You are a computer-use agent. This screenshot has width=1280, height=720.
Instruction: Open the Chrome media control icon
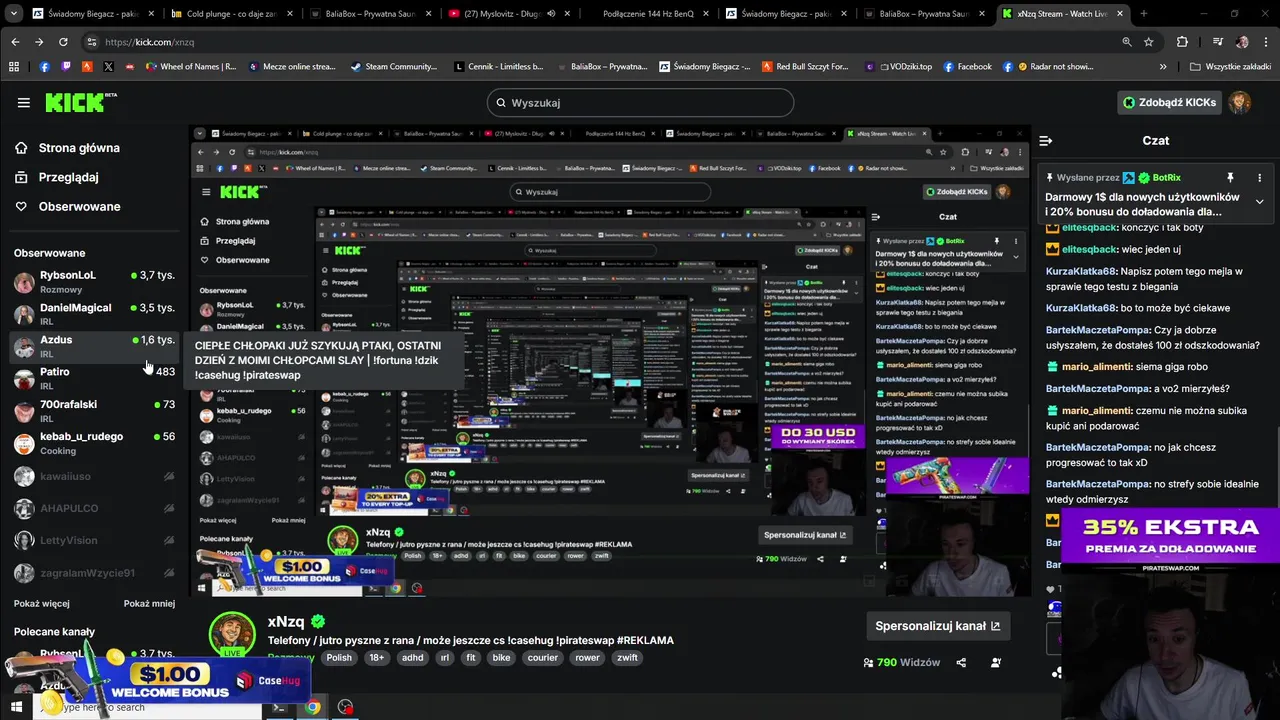tap(1217, 42)
